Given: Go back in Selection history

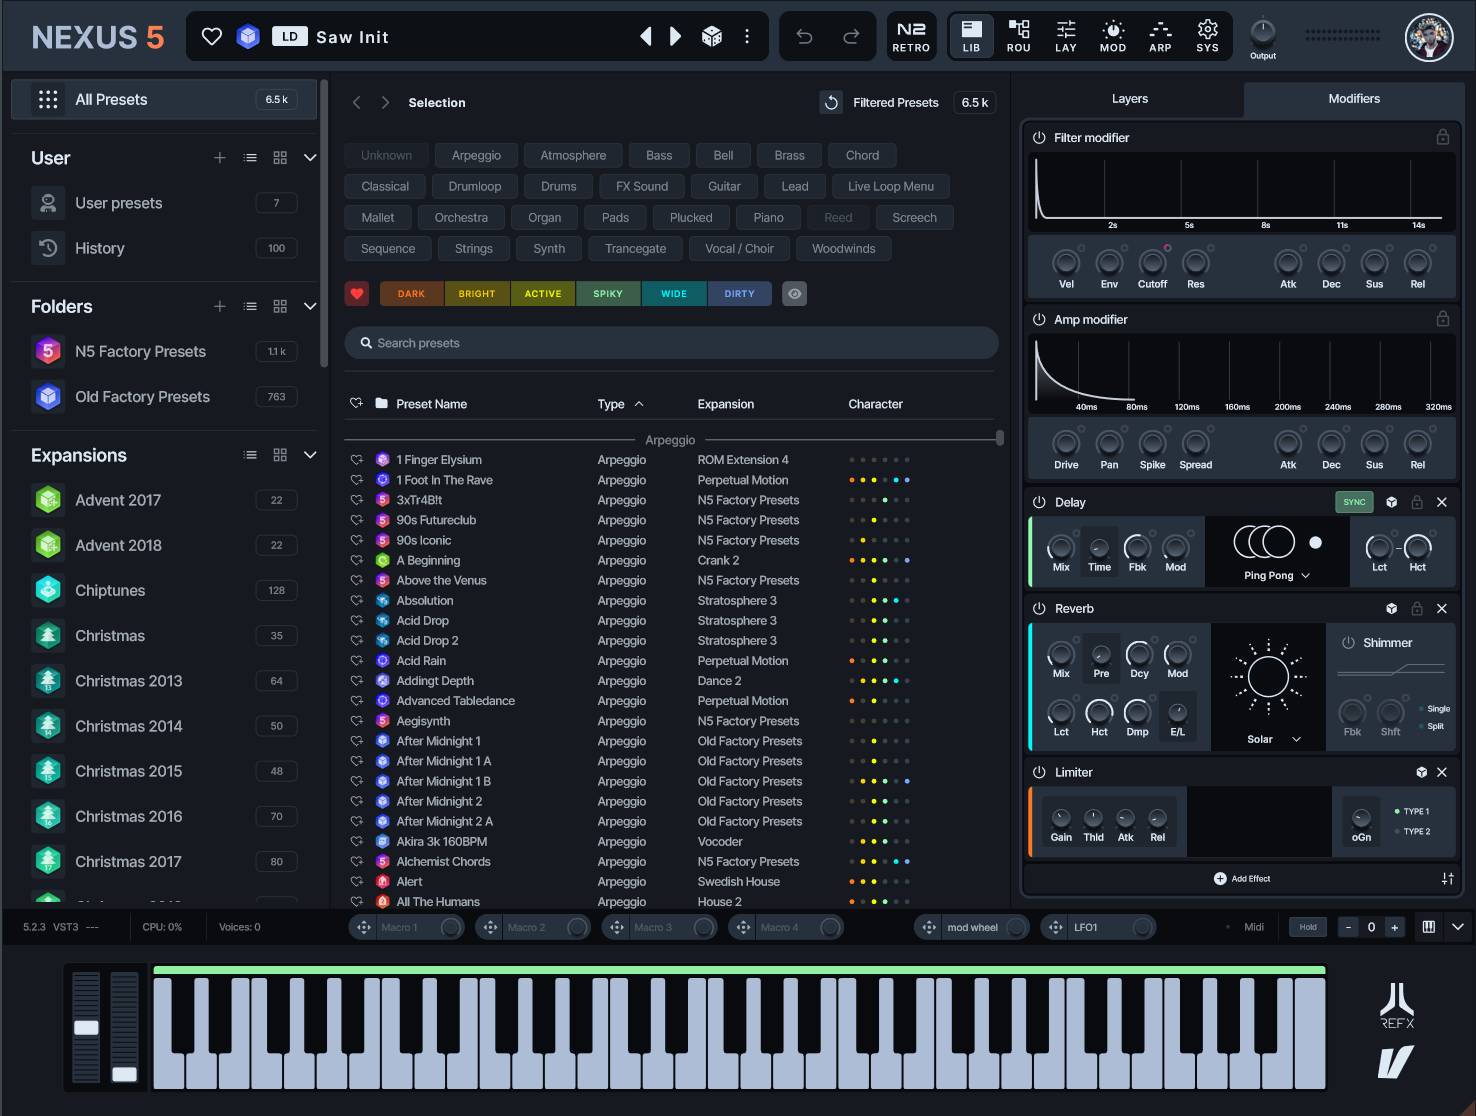Looking at the screenshot, I should 357,103.
